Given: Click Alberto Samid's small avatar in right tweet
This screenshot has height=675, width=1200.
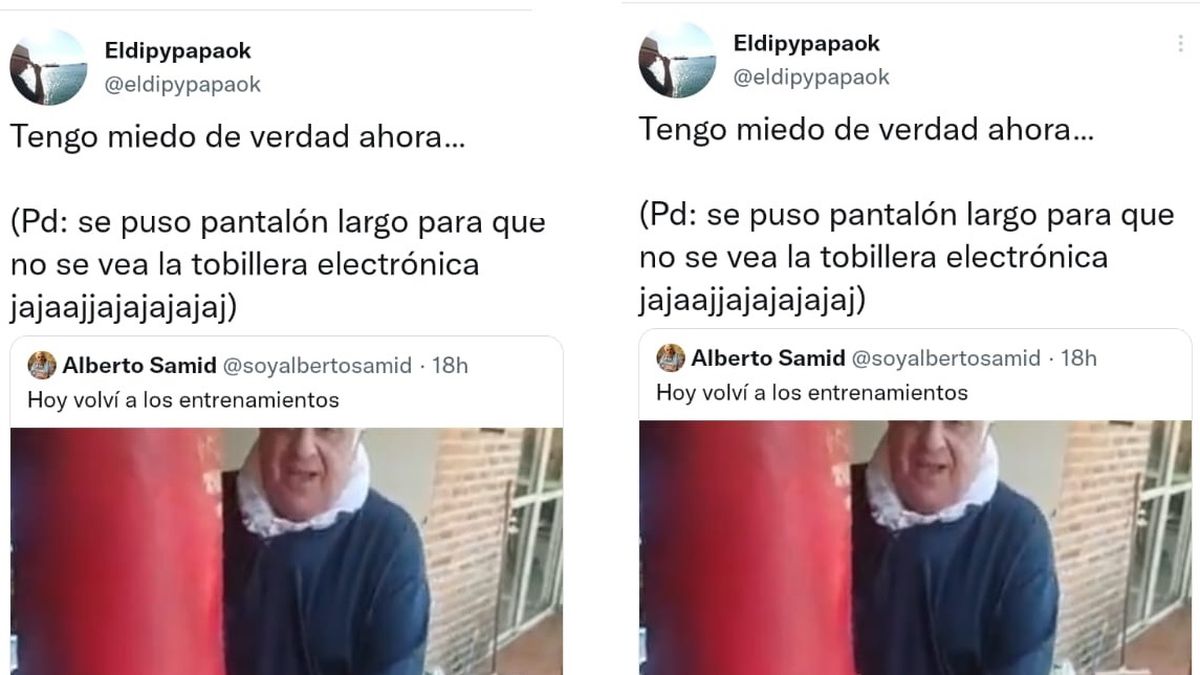Looking at the screenshot, I should point(671,358).
